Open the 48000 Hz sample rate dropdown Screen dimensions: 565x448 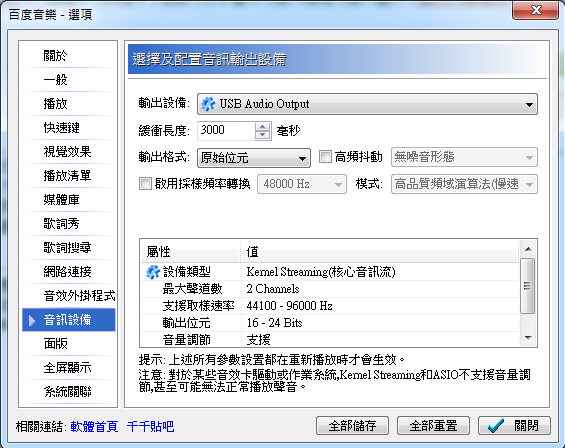302,184
